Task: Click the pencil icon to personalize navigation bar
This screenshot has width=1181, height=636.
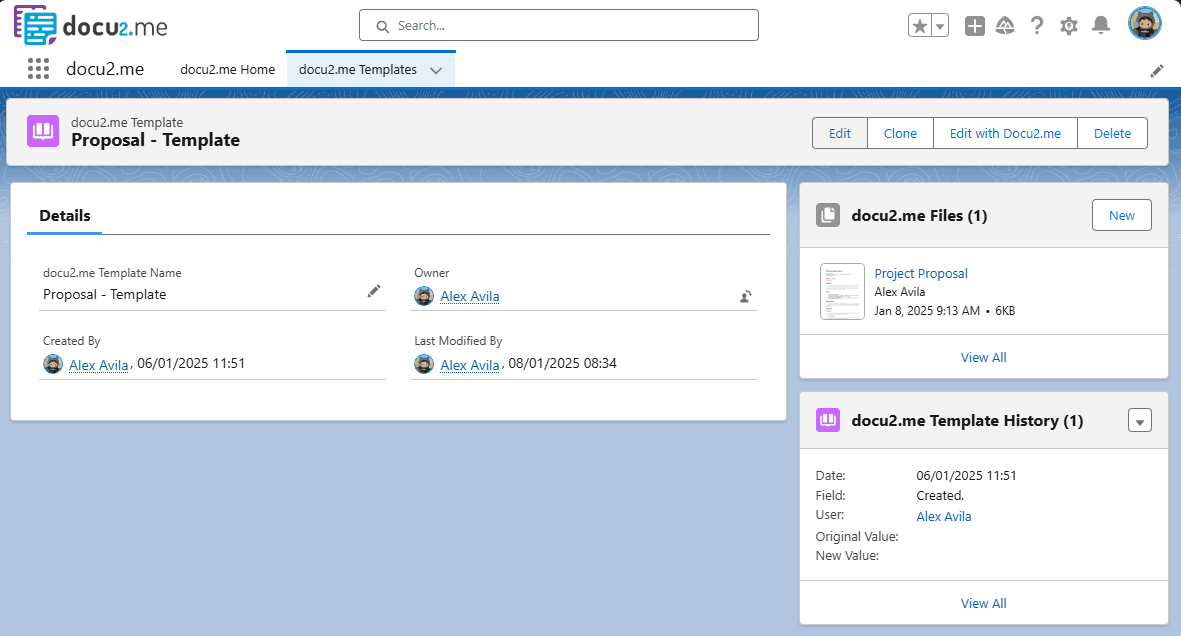Action: (x=1157, y=71)
